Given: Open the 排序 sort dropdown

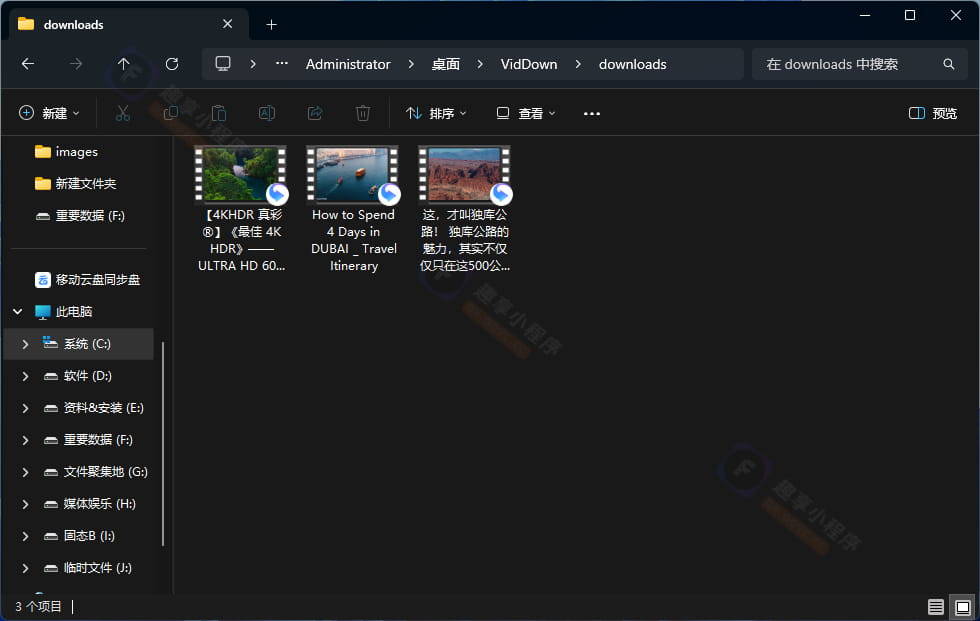Looking at the screenshot, I should tap(436, 114).
